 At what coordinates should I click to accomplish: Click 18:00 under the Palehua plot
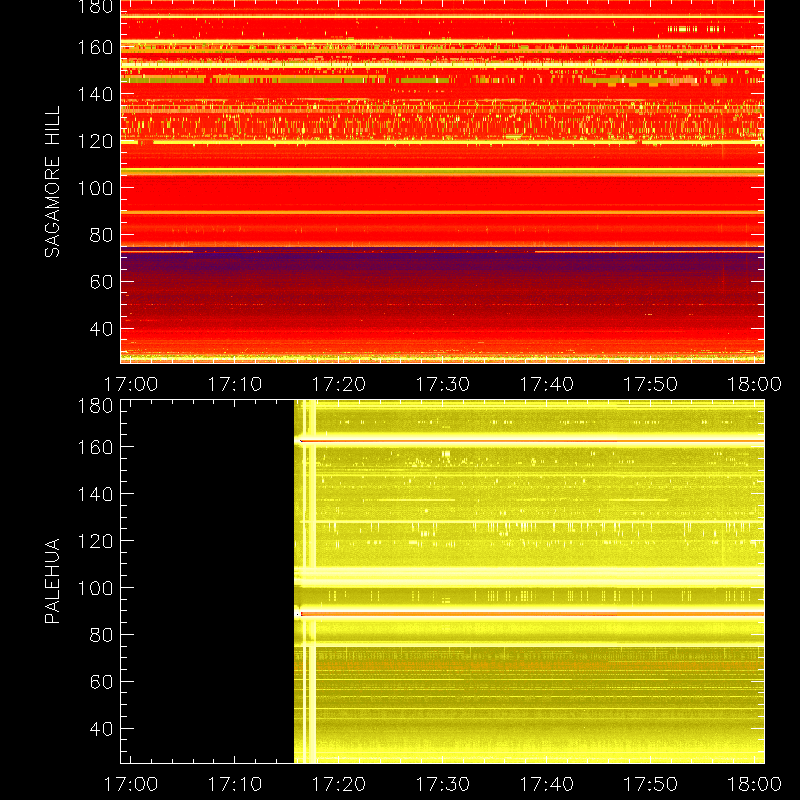(754, 784)
